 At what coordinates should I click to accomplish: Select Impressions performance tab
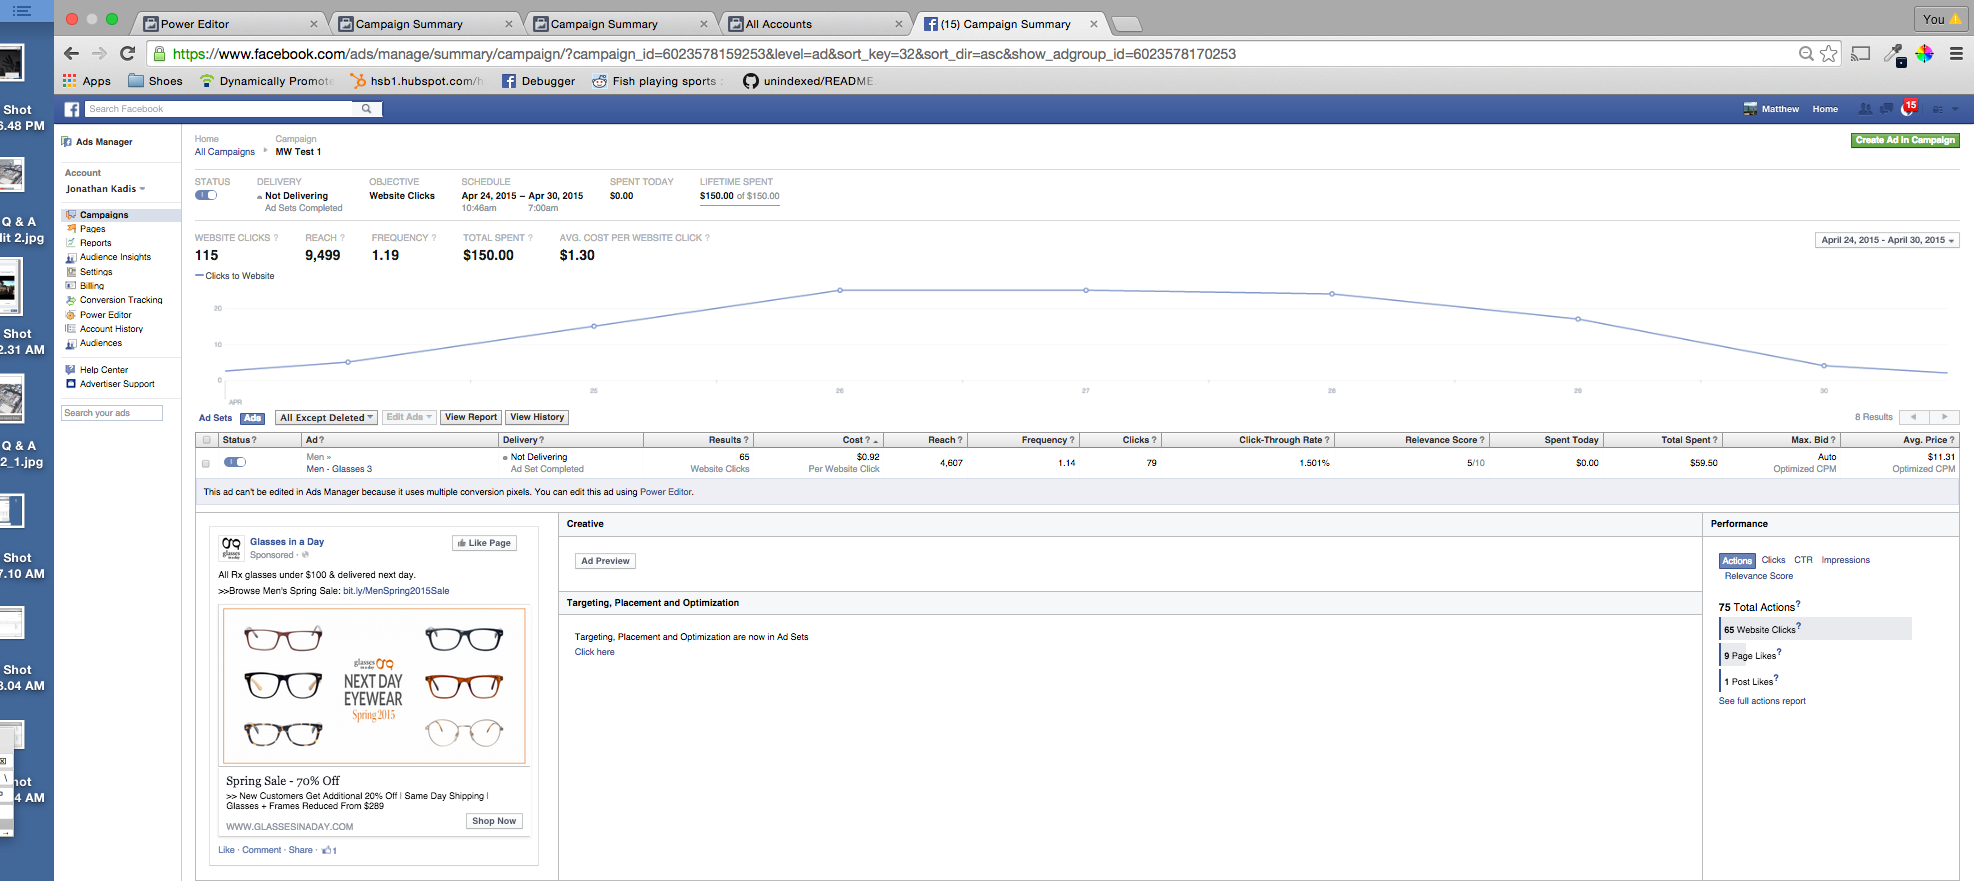(1845, 560)
